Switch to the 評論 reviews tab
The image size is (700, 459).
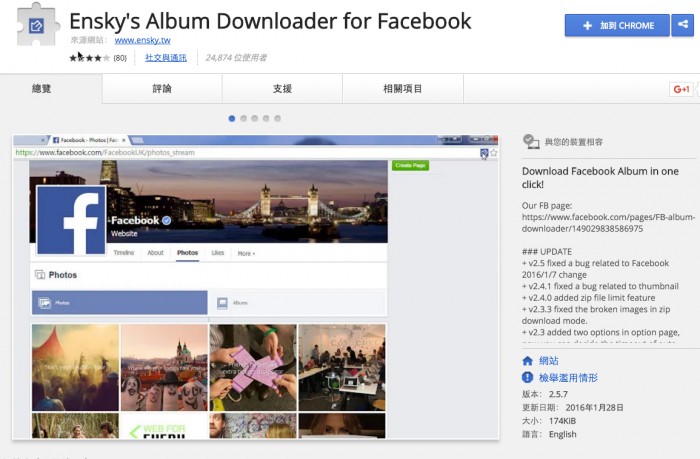[x=162, y=88]
